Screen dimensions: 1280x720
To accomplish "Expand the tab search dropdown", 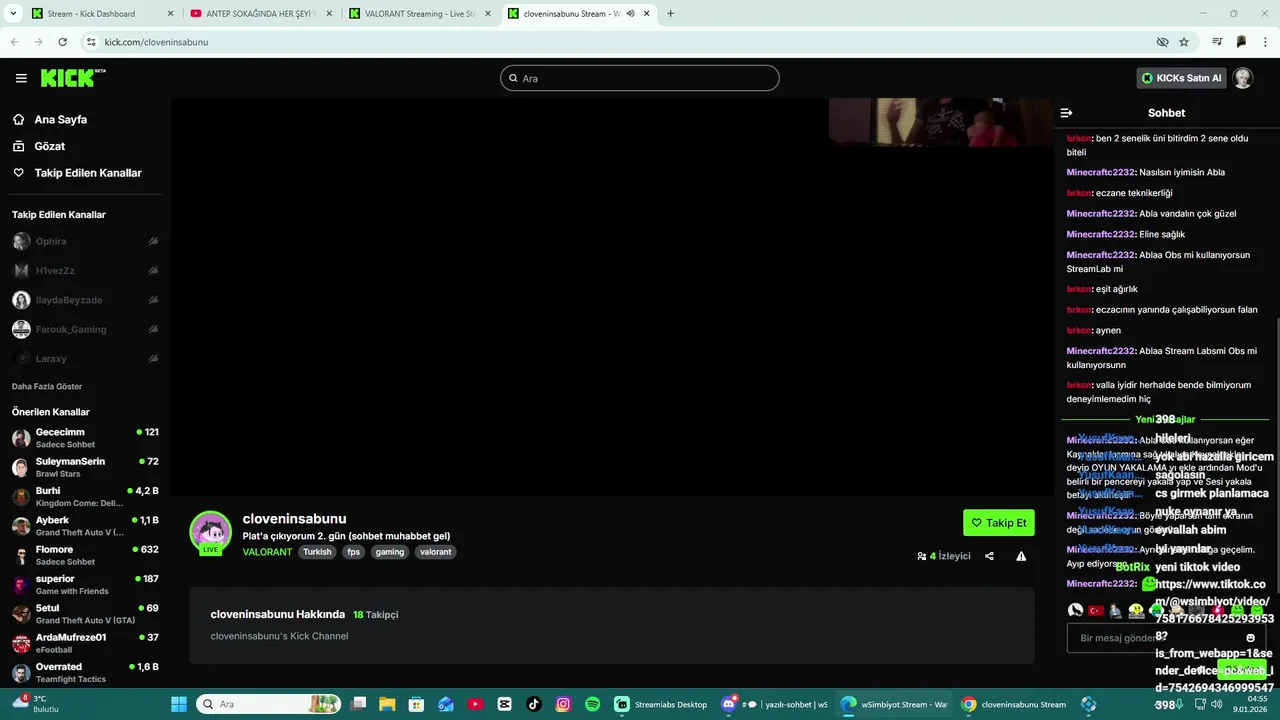I will tap(12, 14).
